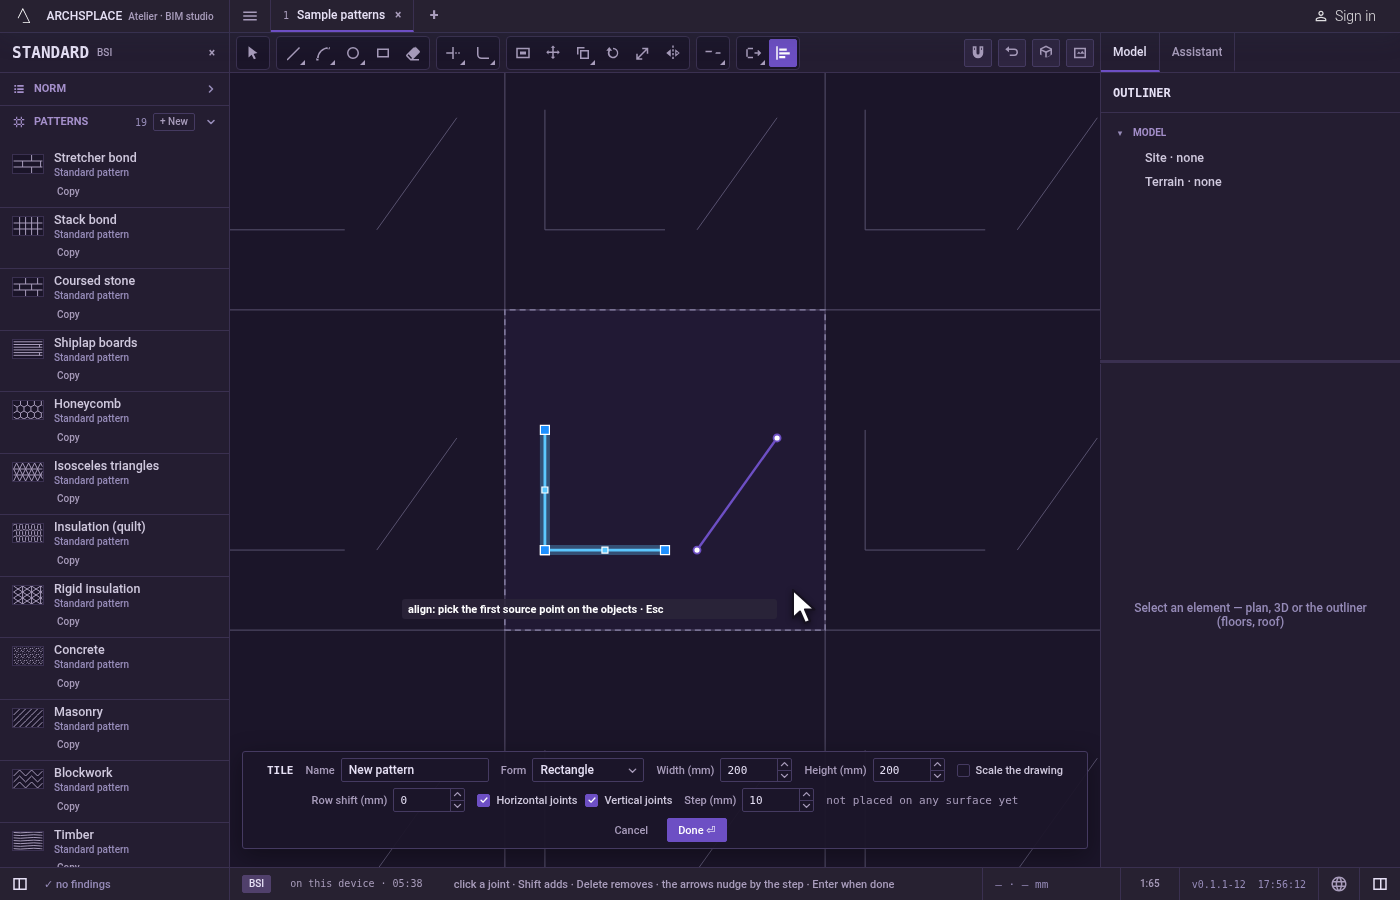Uncheck Horizontal joints checkbox
This screenshot has height=900, width=1400.
484,800
